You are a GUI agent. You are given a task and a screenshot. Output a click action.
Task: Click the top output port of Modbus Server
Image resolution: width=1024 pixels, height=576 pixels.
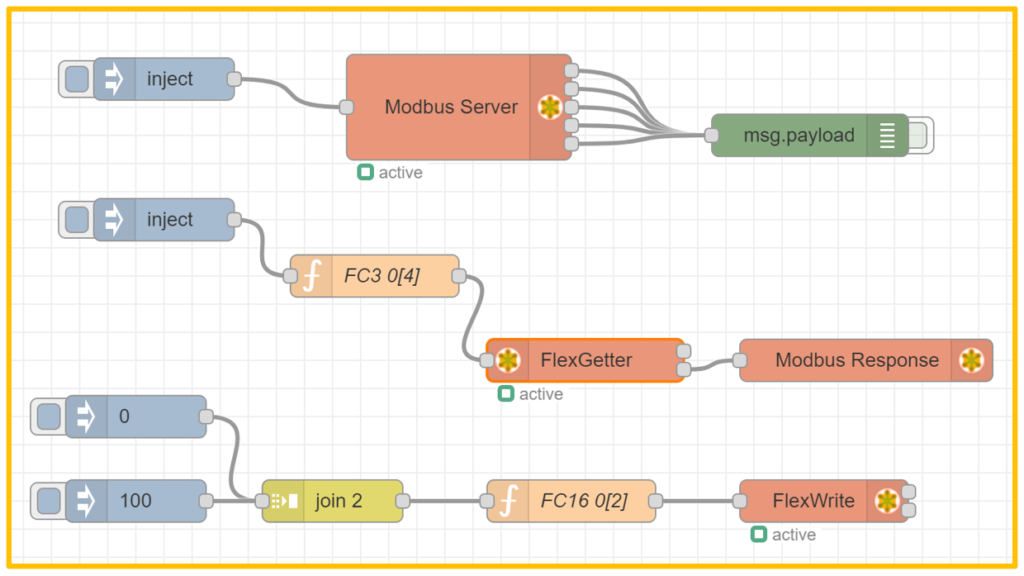pyautogui.click(x=571, y=71)
